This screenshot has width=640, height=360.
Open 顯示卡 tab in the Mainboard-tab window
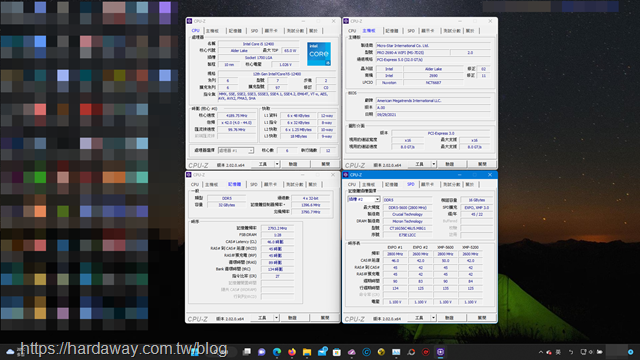pos(428,31)
